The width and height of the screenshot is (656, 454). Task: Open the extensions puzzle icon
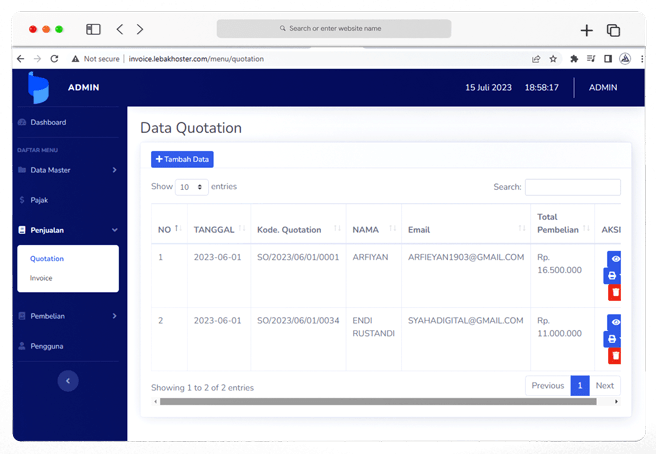(x=574, y=59)
